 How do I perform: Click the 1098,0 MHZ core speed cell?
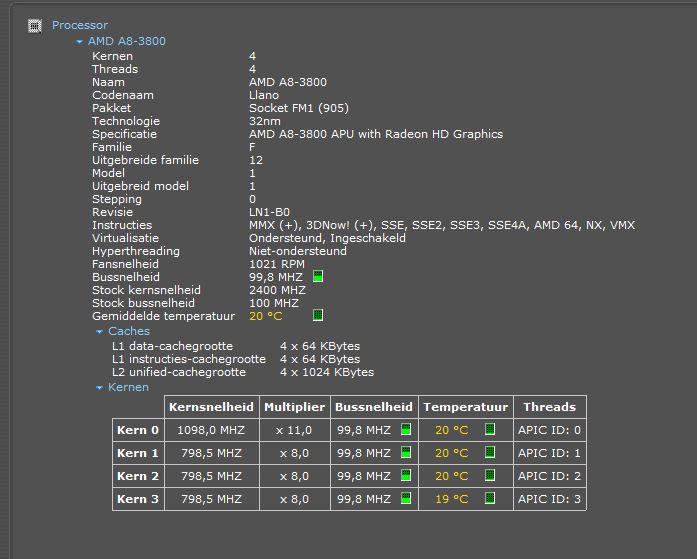tap(211, 430)
